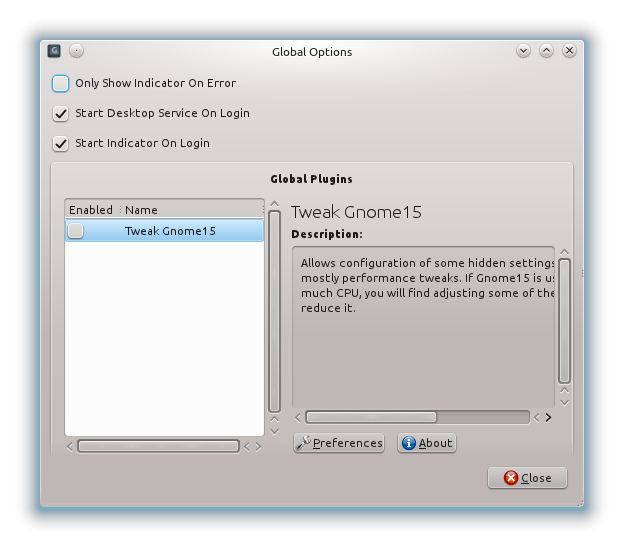
Task: Minimize the Global Options window
Action: point(523,50)
